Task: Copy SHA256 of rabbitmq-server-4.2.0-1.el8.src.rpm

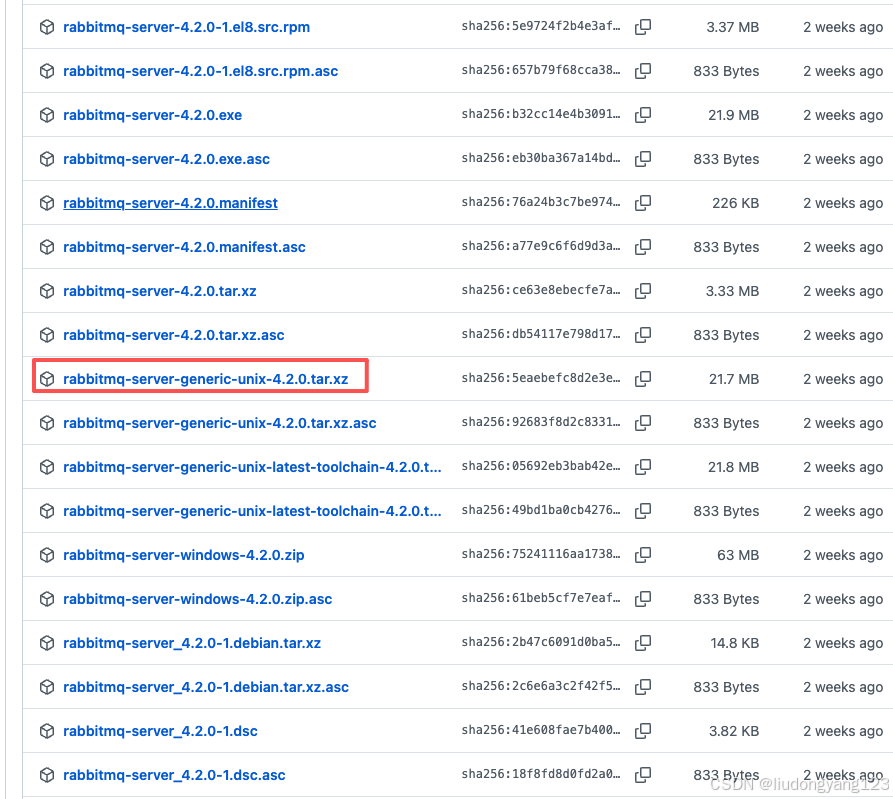Action: coord(643,27)
